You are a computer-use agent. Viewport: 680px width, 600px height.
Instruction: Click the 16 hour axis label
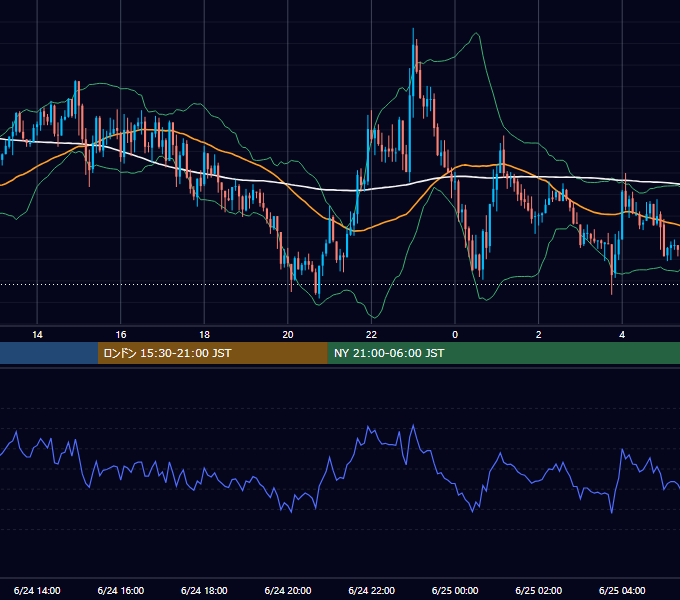point(121,335)
